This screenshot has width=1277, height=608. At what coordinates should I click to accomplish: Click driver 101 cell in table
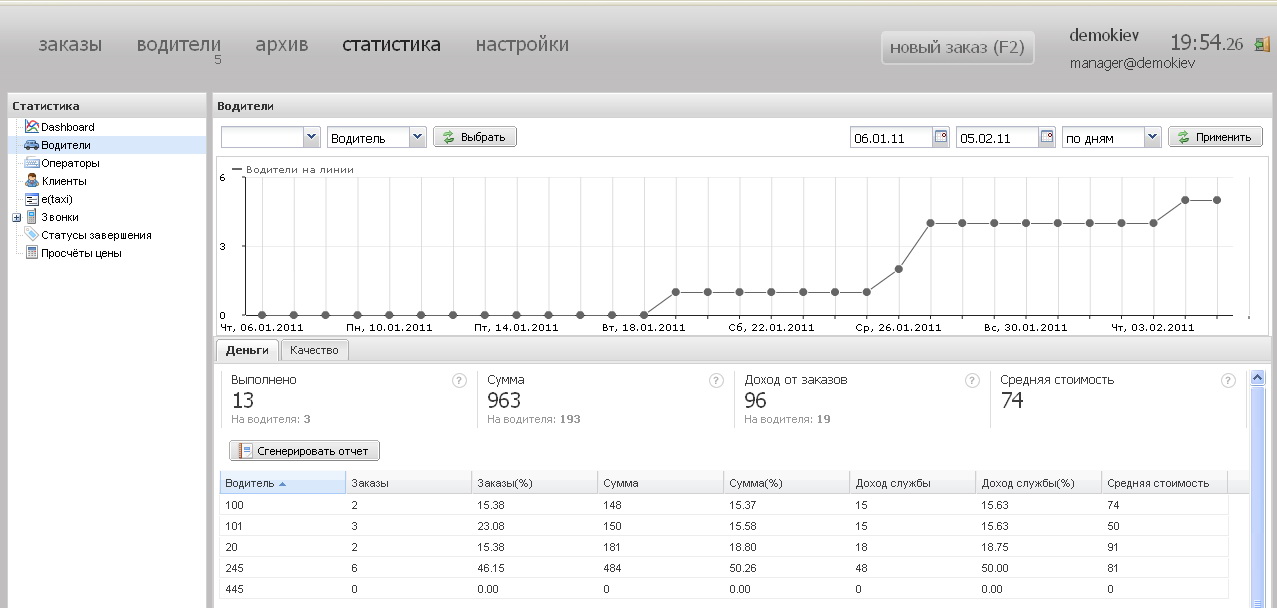point(283,526)
